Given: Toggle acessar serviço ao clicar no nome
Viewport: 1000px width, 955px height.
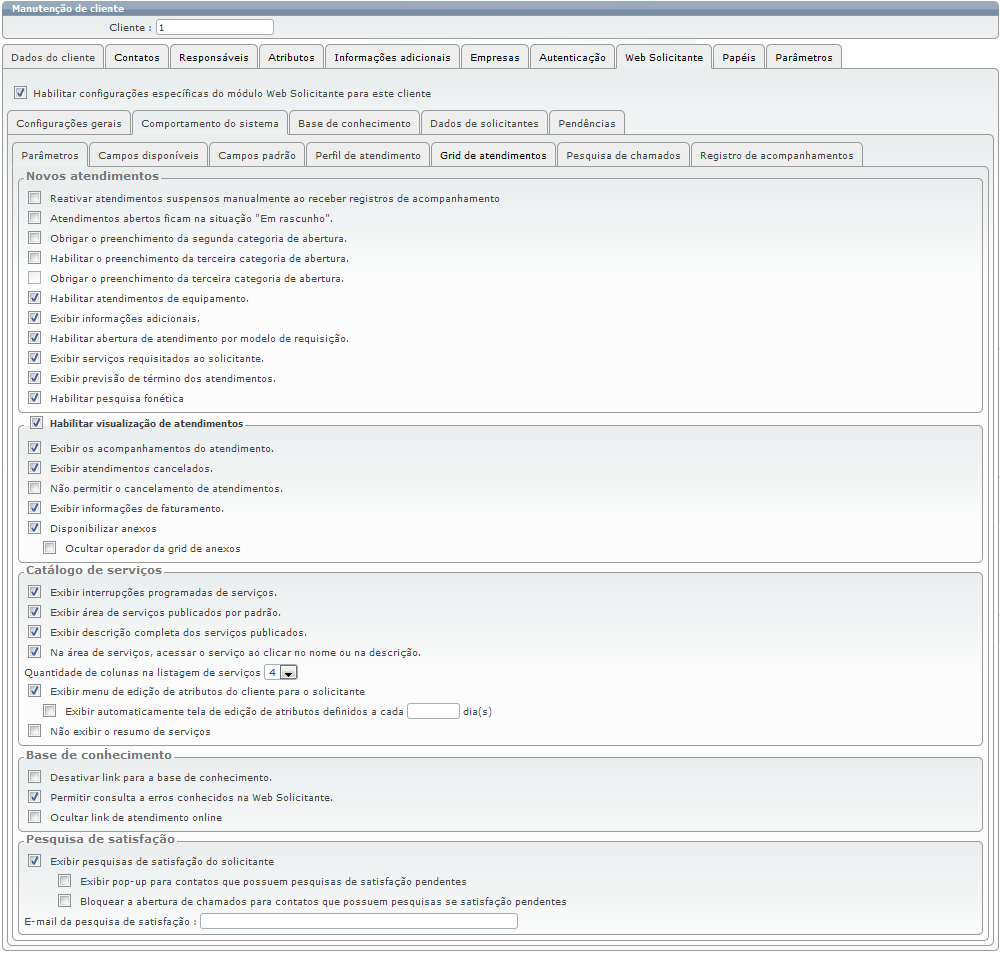Looking at the screenshot, I should pos(34,652).
